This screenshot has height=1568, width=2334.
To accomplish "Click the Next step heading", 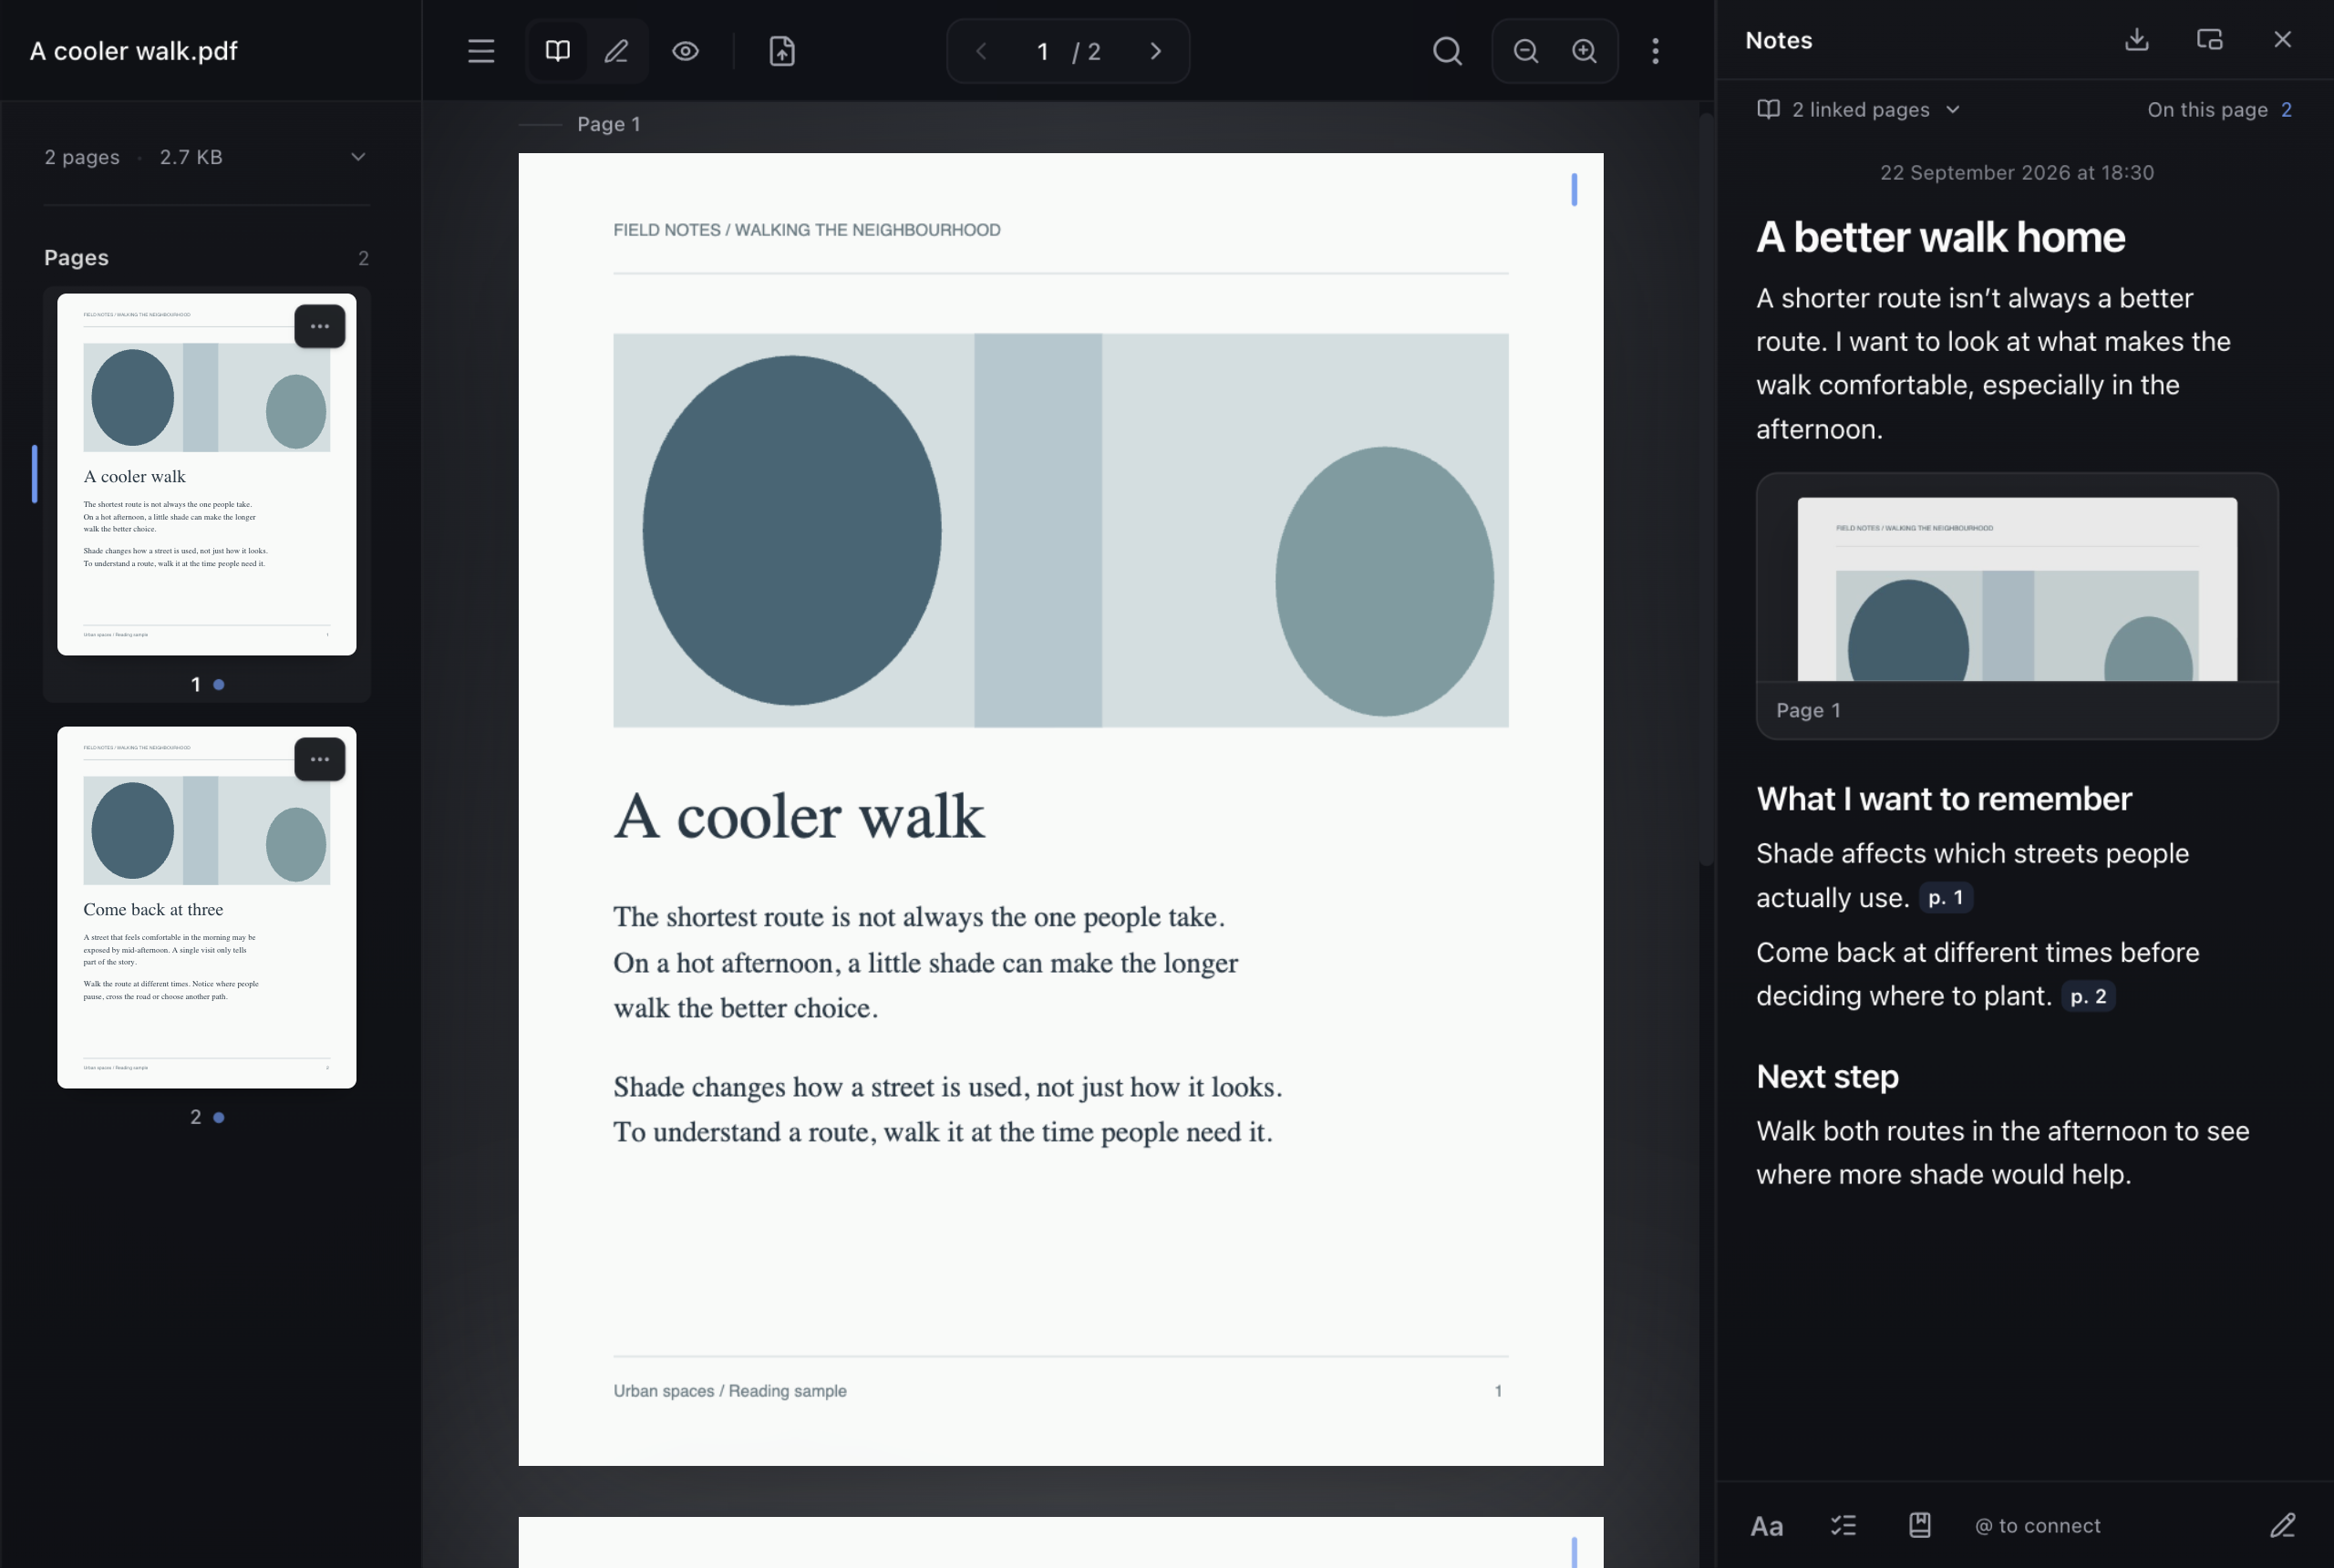I will (x=1827, y=1077).
